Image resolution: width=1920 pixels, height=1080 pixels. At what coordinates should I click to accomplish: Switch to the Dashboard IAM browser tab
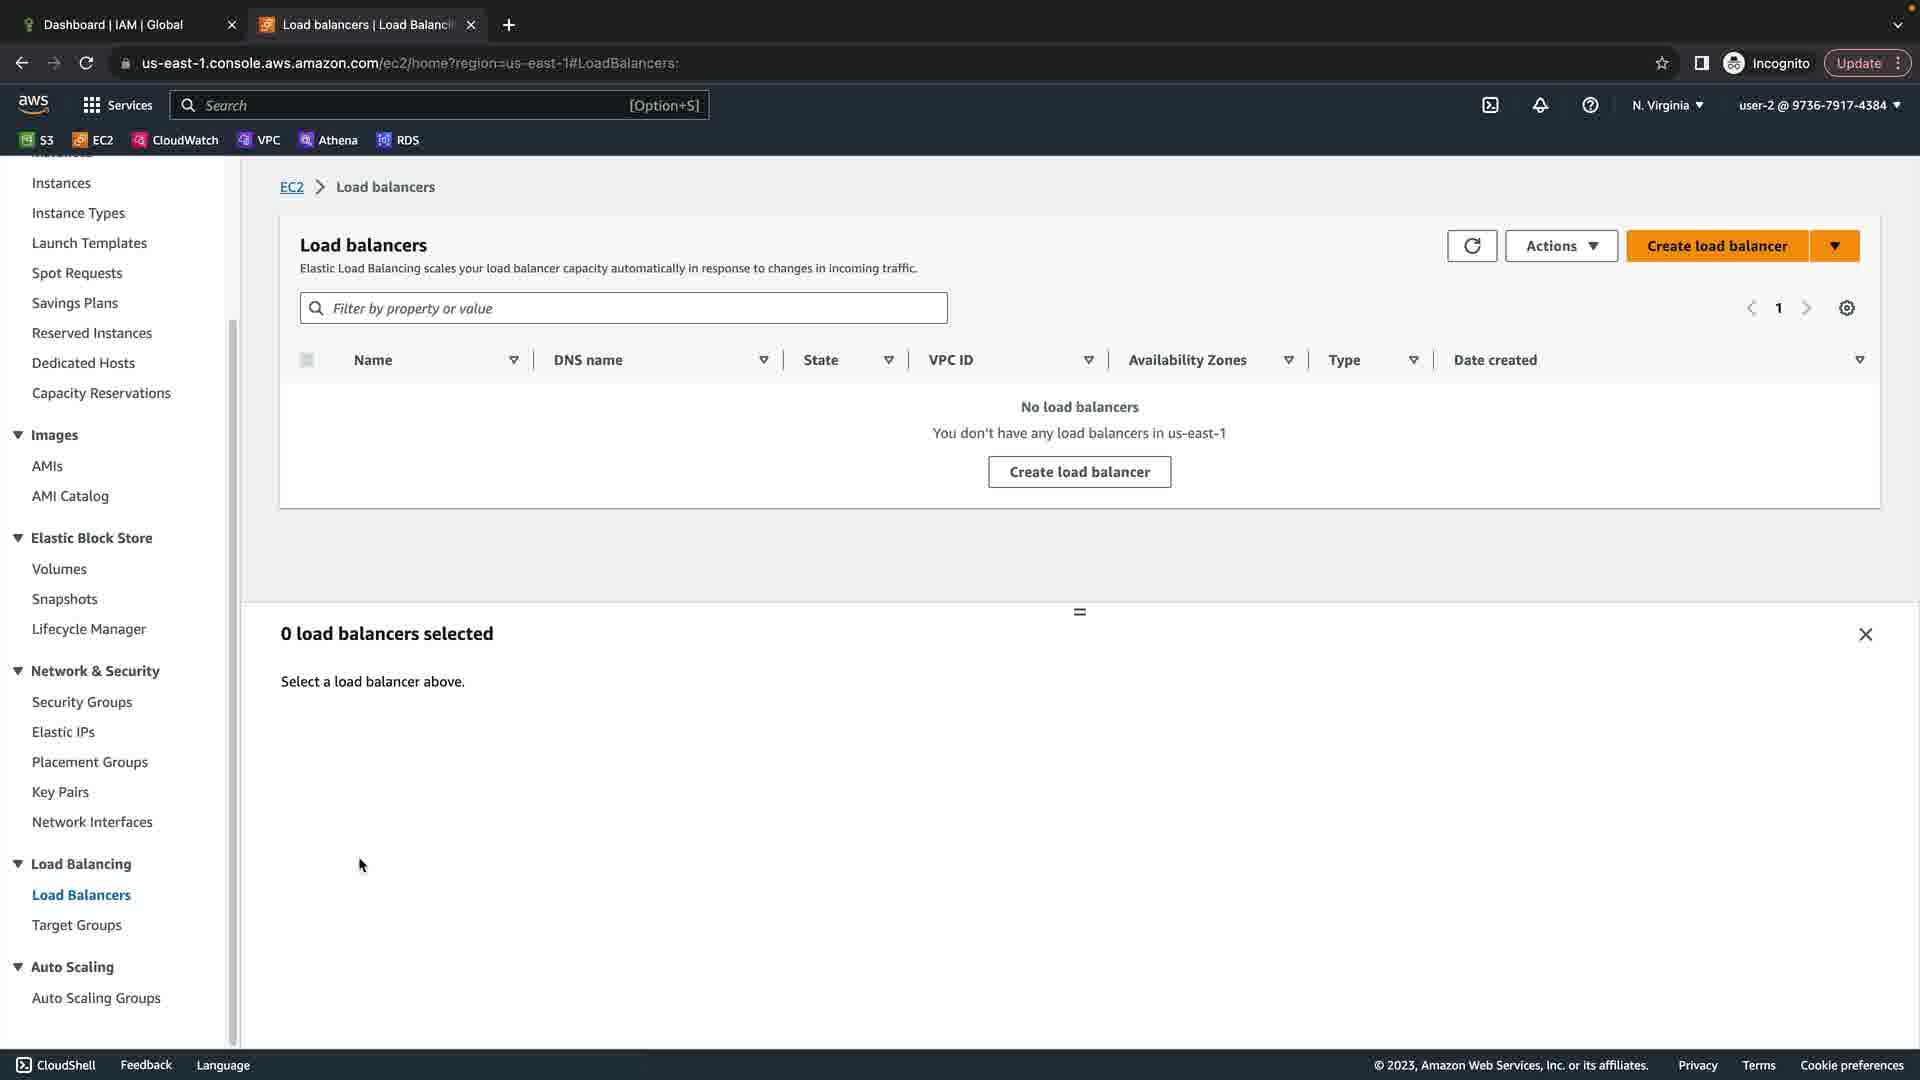113,24
